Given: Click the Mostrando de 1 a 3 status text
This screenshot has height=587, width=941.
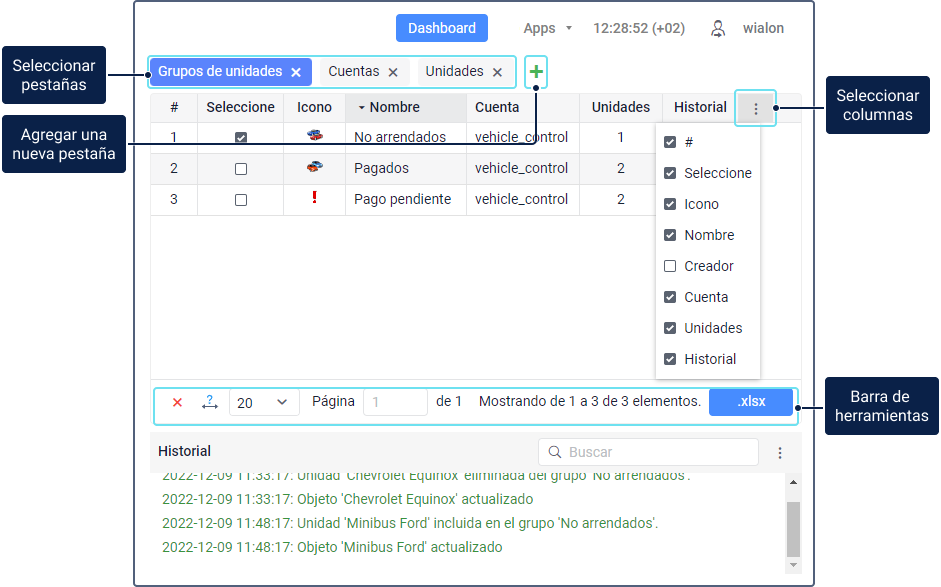Looking at the screenshot, I should coord(589,402).
